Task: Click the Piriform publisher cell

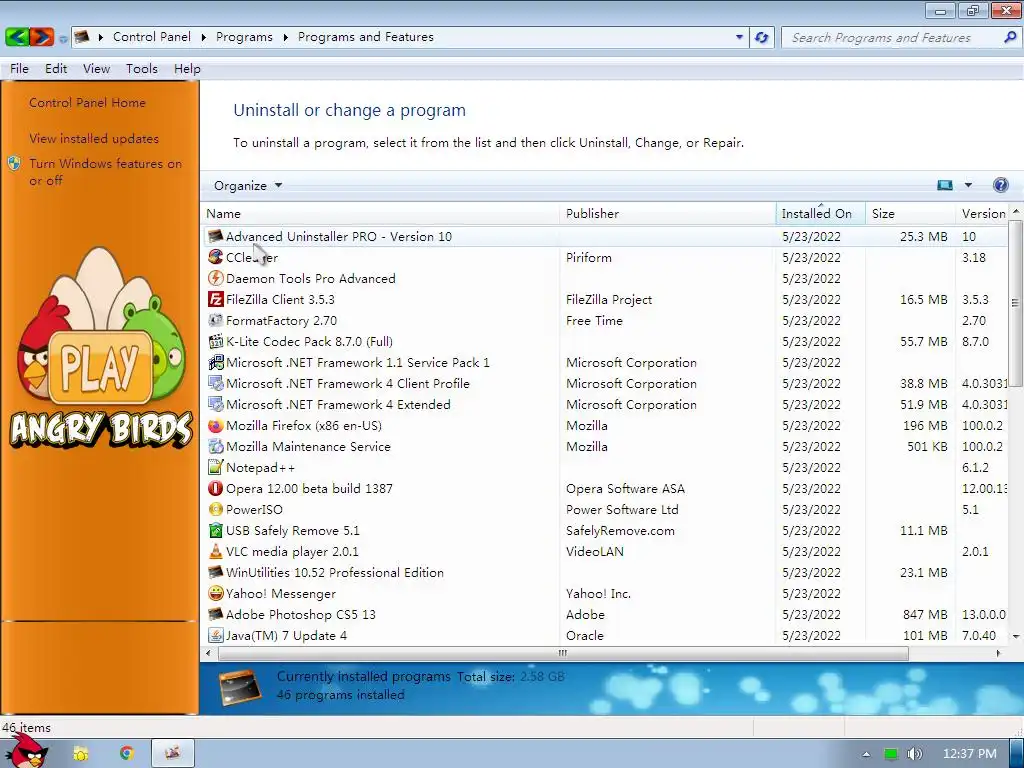Action: tap(589, 257)
